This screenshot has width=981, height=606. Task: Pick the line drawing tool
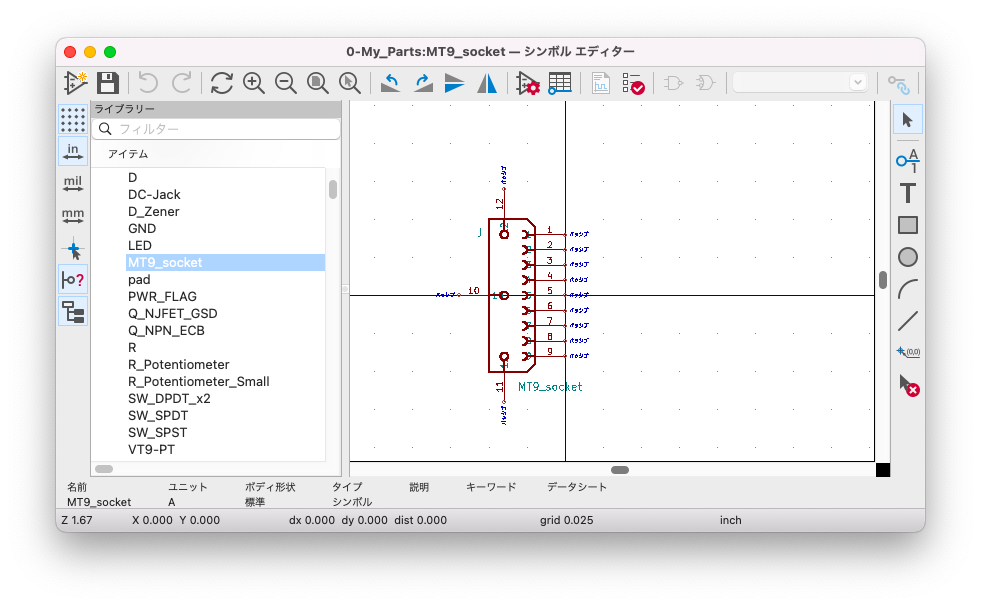(x=907, y=321)
